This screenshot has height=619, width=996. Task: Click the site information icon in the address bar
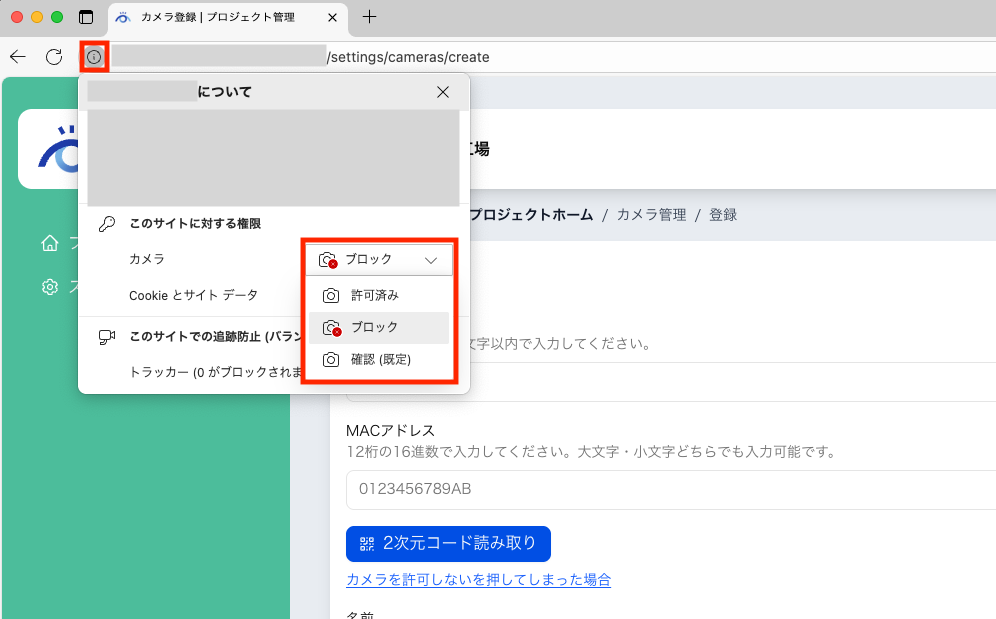pos(93,57)
